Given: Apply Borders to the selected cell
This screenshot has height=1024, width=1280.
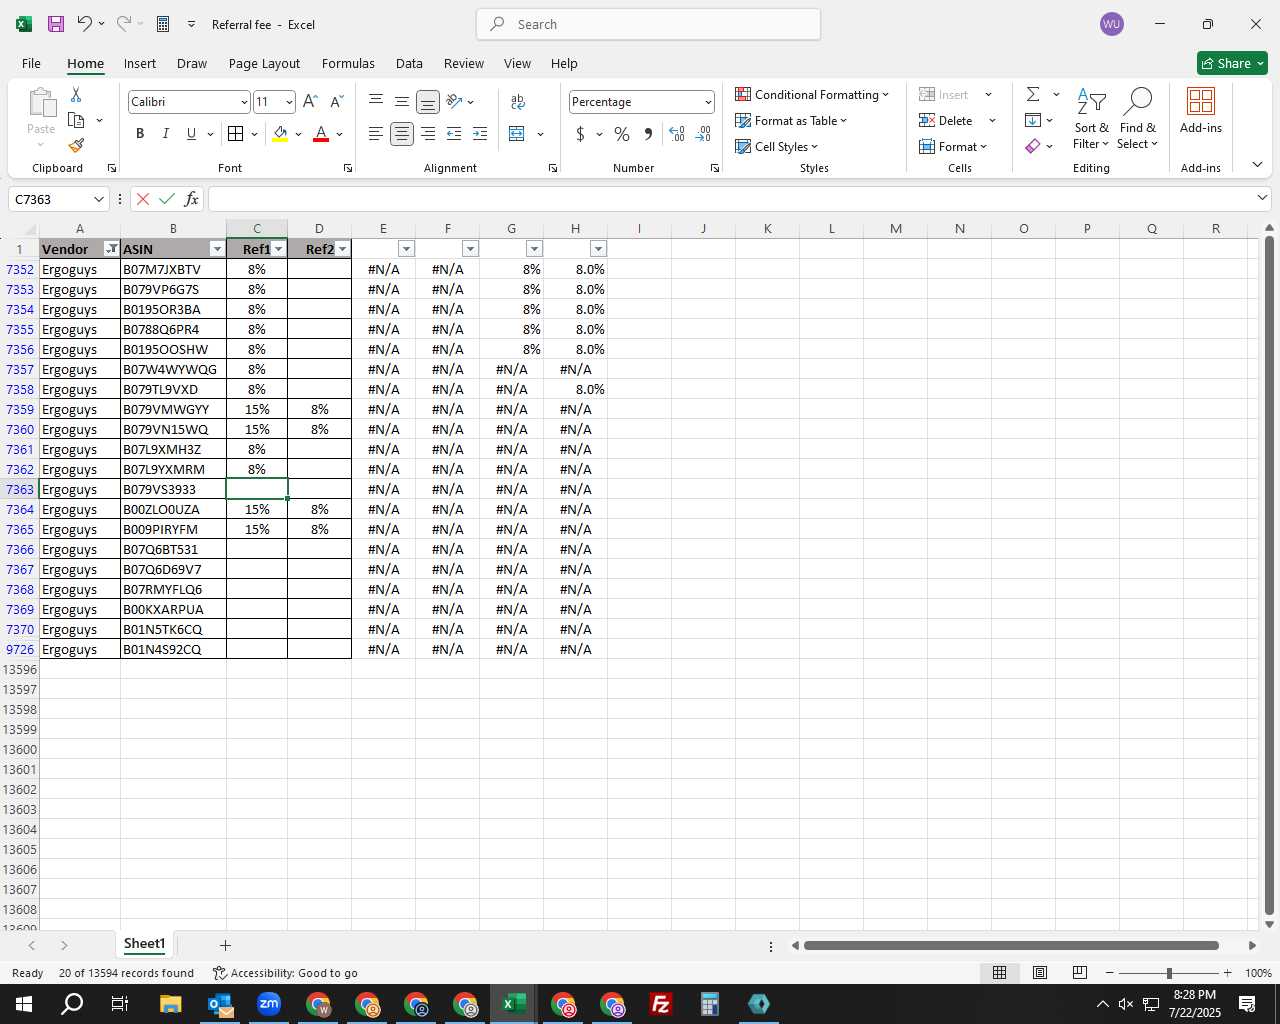Looking at the screenshot, I should point(236,134).
